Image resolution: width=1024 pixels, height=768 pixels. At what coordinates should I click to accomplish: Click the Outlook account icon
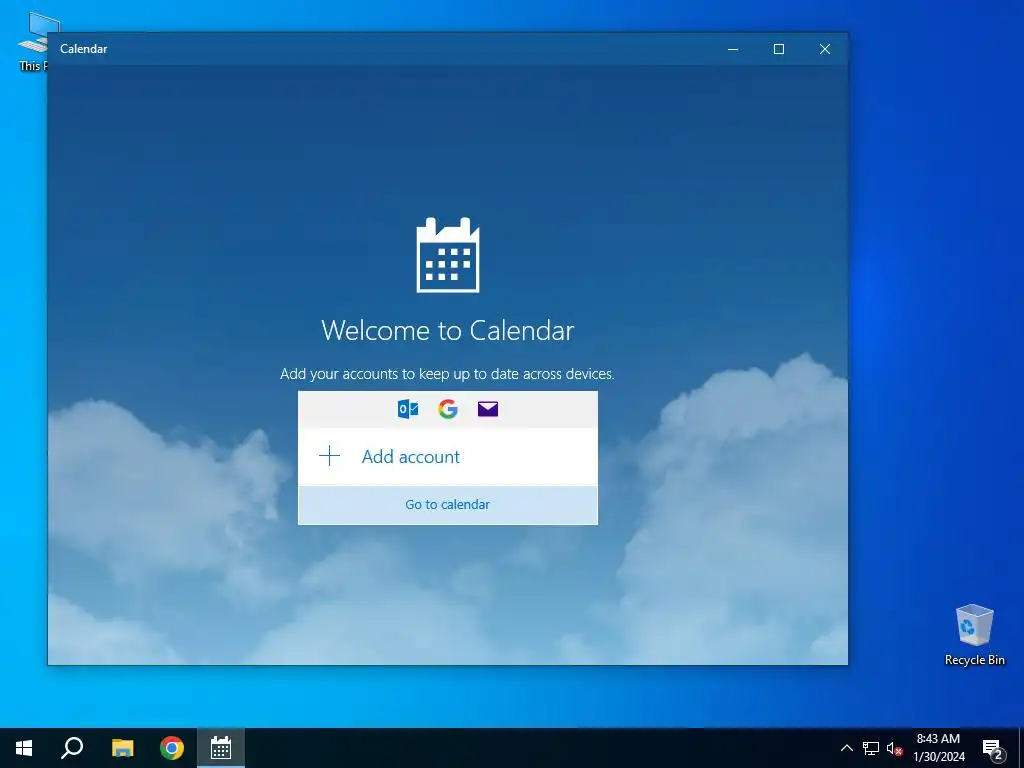pos(408,409)
